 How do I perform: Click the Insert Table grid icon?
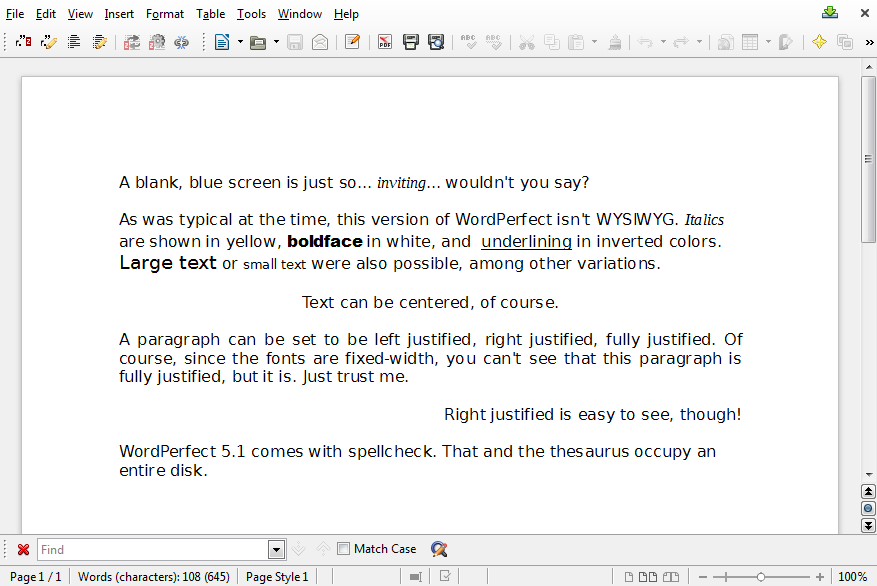tap(750, 42)
